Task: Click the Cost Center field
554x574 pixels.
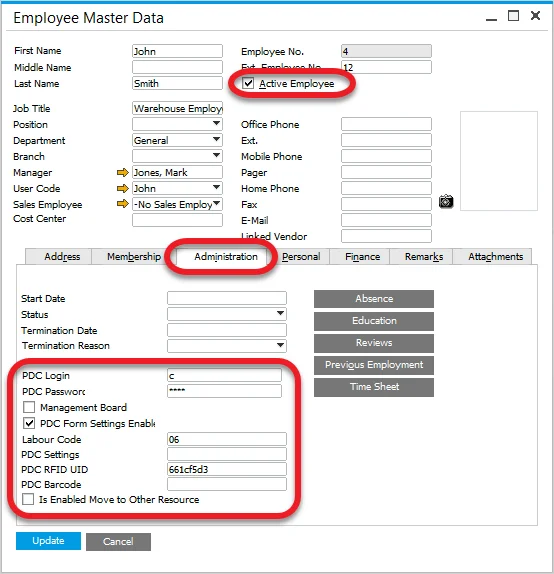Action: [x=177, y=220]
